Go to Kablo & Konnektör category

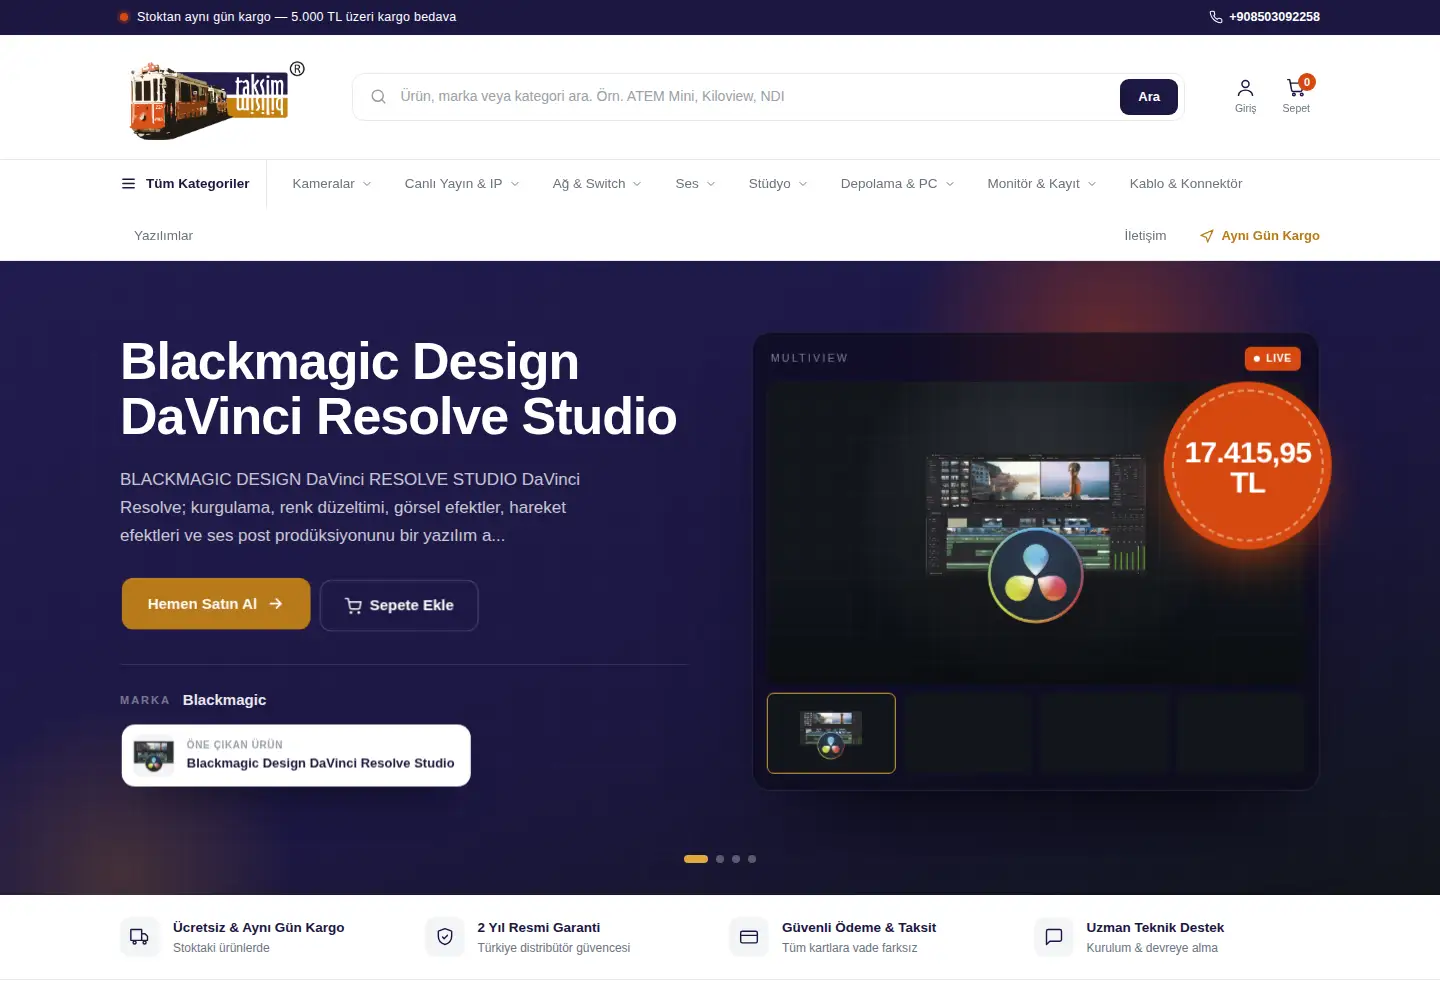point(1186,184)
